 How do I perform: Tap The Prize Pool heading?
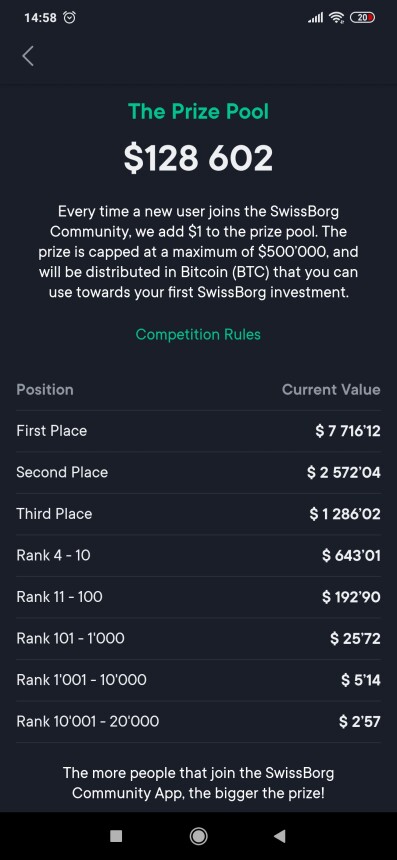tap(198, 111)
